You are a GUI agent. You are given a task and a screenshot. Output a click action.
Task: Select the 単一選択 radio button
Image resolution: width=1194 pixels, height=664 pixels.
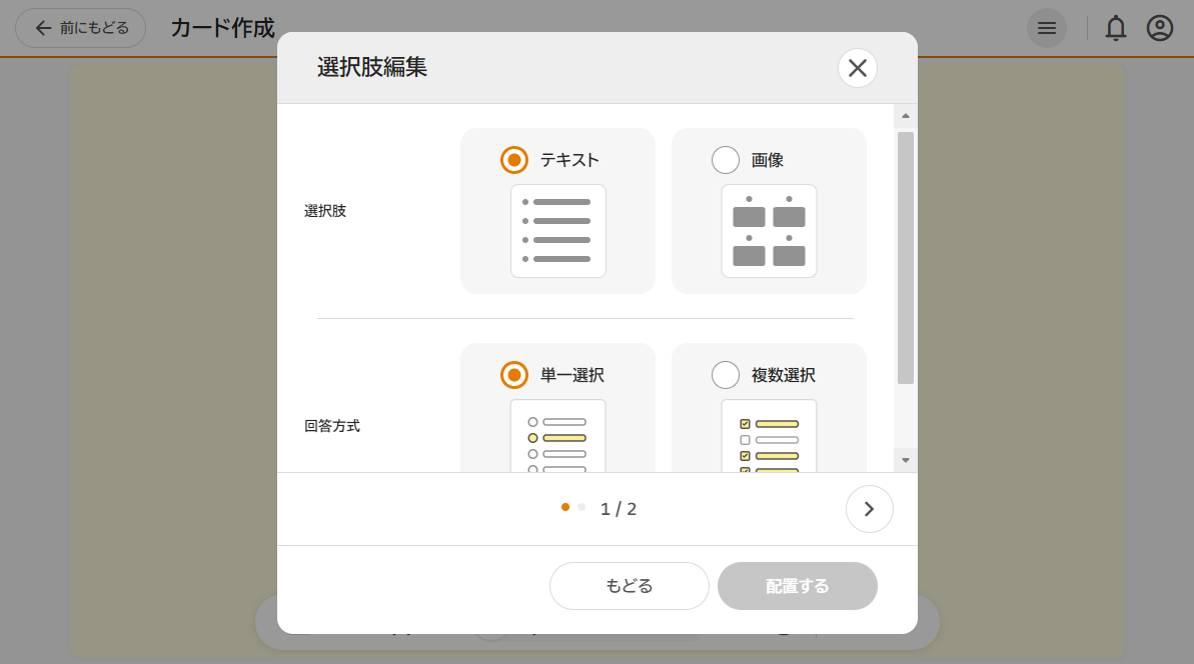tap(513, 375)
